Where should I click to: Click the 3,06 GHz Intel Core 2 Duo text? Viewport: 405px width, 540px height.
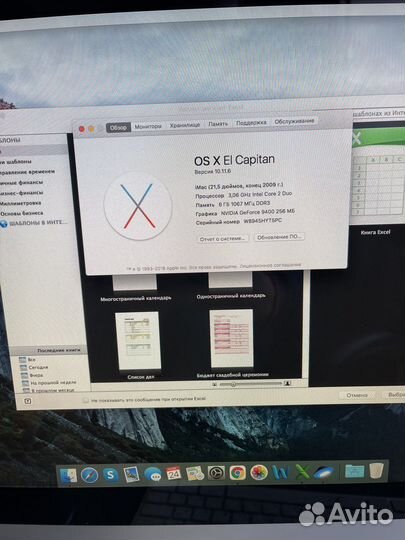[x=260, y=194]
